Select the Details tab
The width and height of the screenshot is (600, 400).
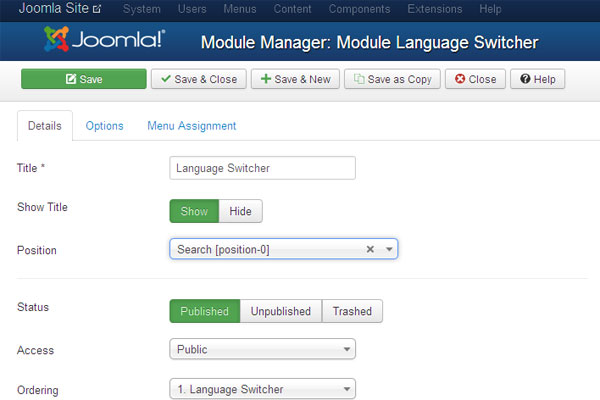(45, 126)
